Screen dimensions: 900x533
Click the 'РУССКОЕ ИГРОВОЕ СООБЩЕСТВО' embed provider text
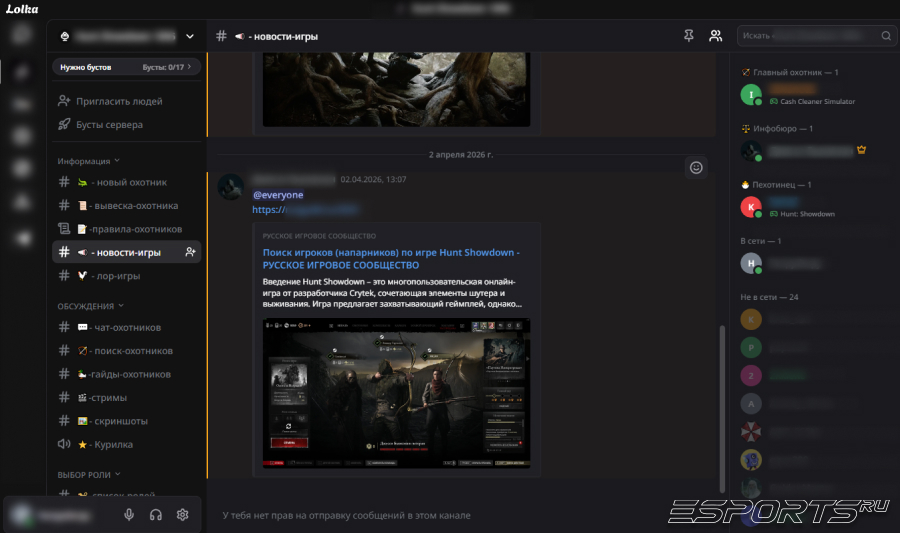click(x=319, y=236)
